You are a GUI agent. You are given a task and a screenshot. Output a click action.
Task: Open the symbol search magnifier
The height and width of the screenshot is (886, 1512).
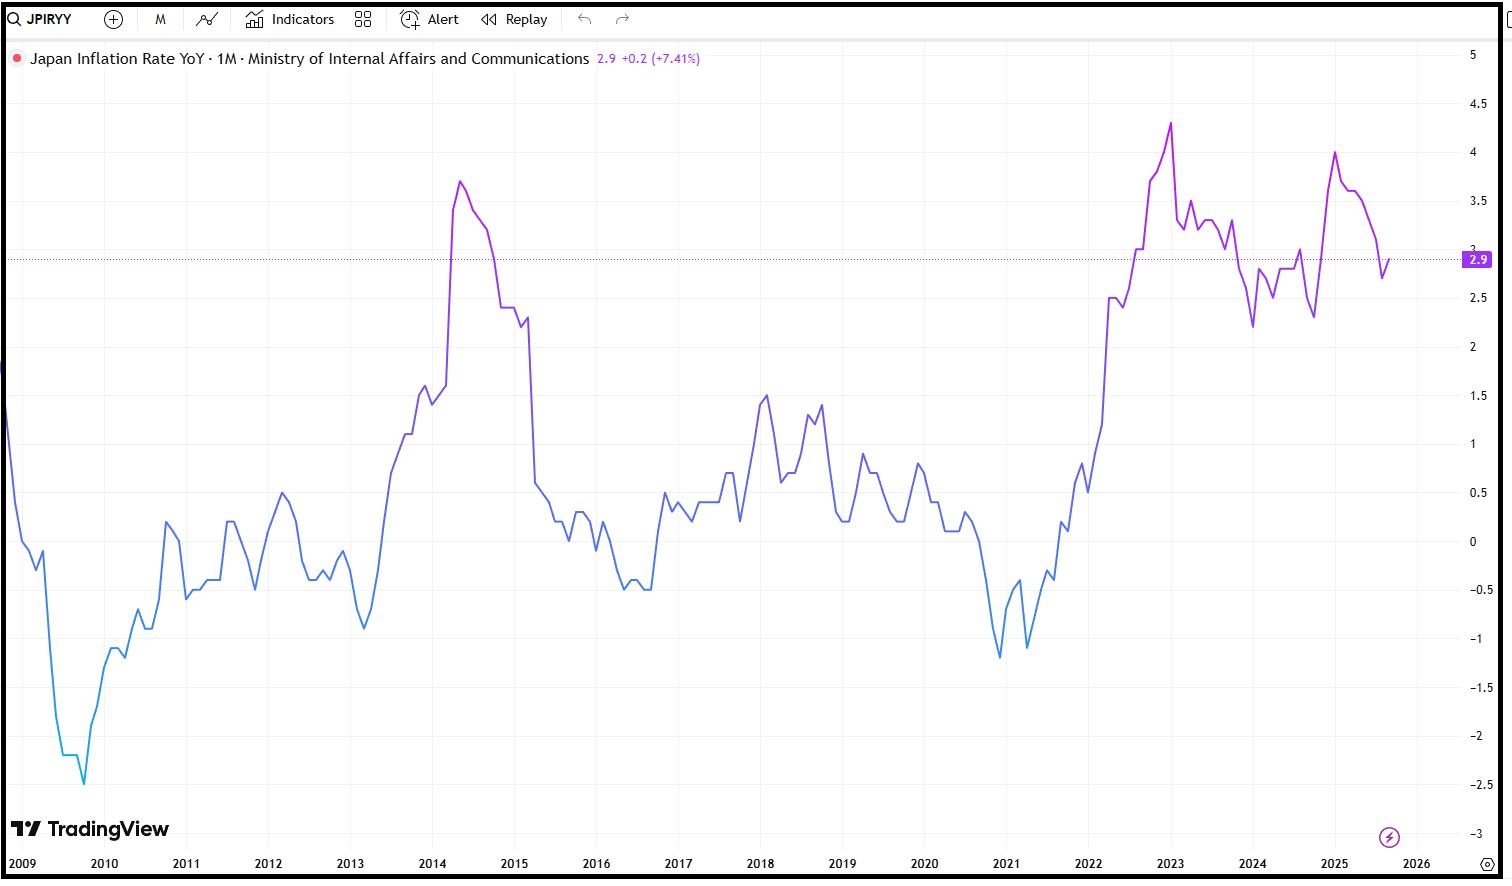coord(13,18)
